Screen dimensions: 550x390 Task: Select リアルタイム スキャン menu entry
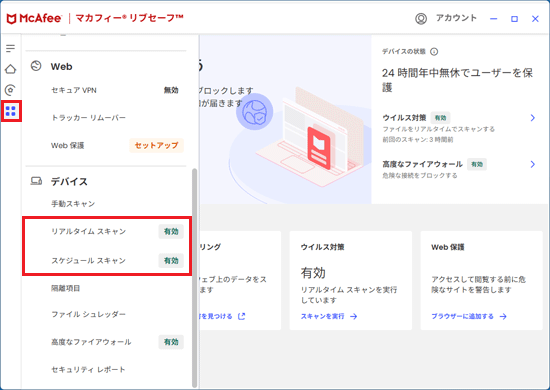pos(88,231)
